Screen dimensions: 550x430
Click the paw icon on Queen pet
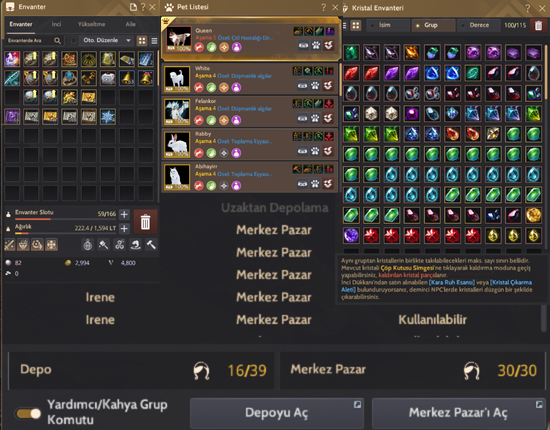316,45
